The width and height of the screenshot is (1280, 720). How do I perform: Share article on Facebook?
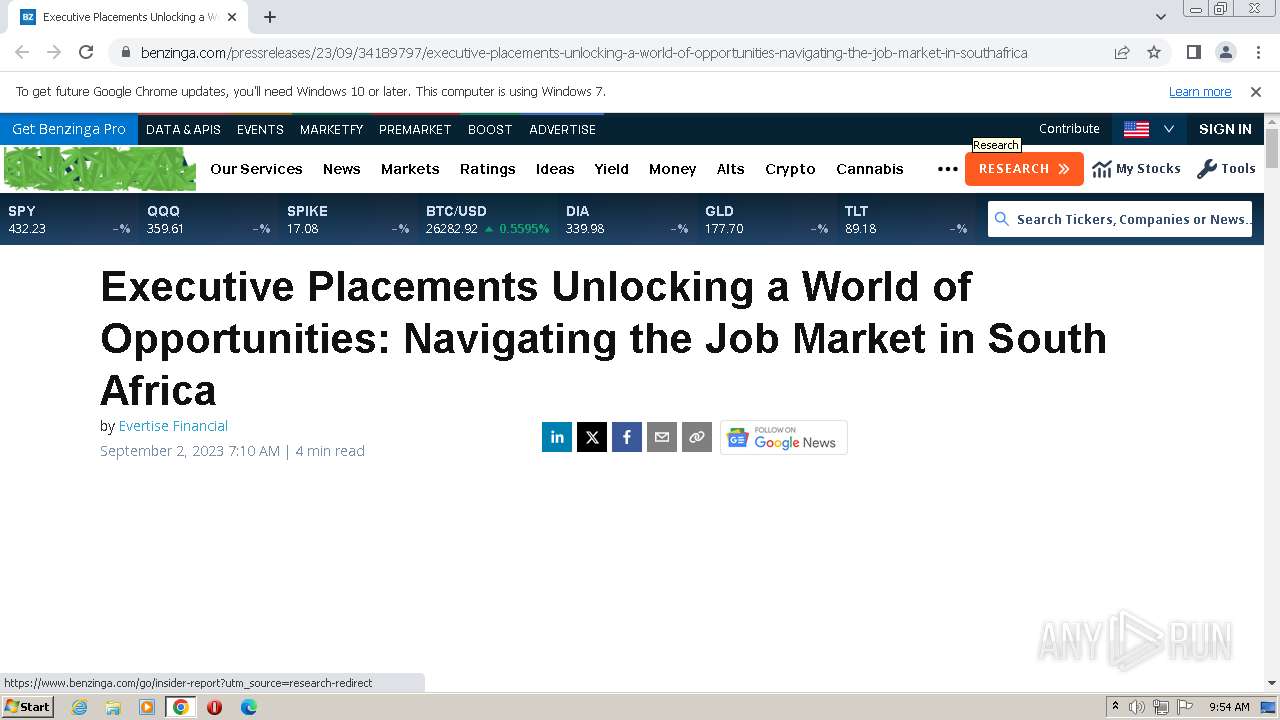[x=627, y=437]
